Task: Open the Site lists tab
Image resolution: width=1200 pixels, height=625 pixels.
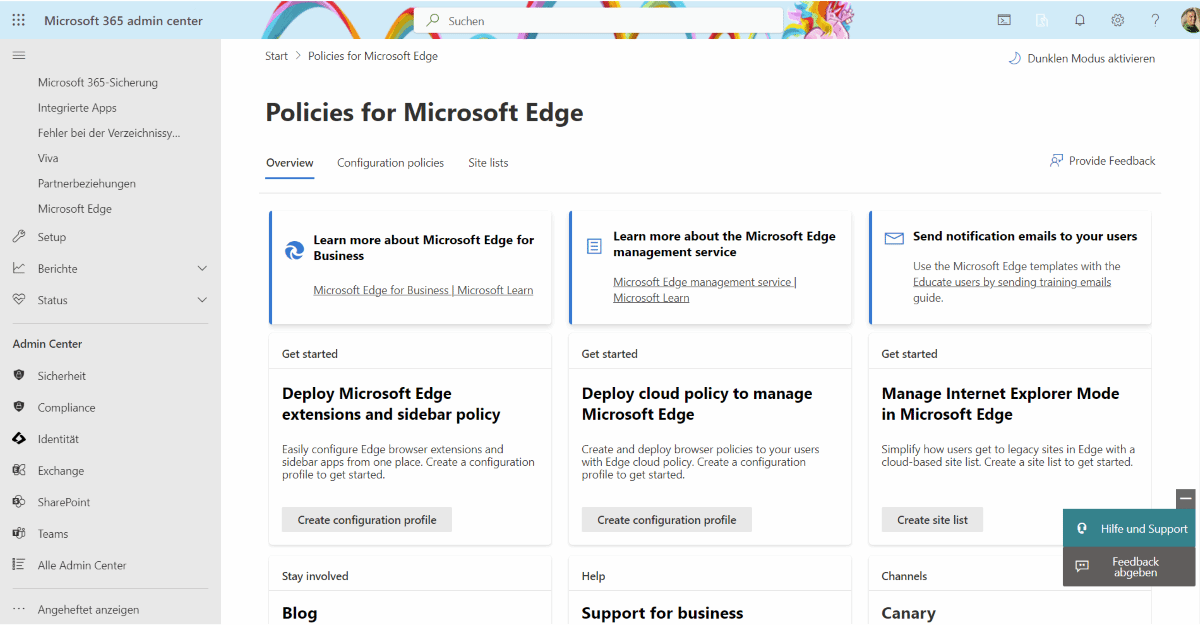Action: [488, 162]
